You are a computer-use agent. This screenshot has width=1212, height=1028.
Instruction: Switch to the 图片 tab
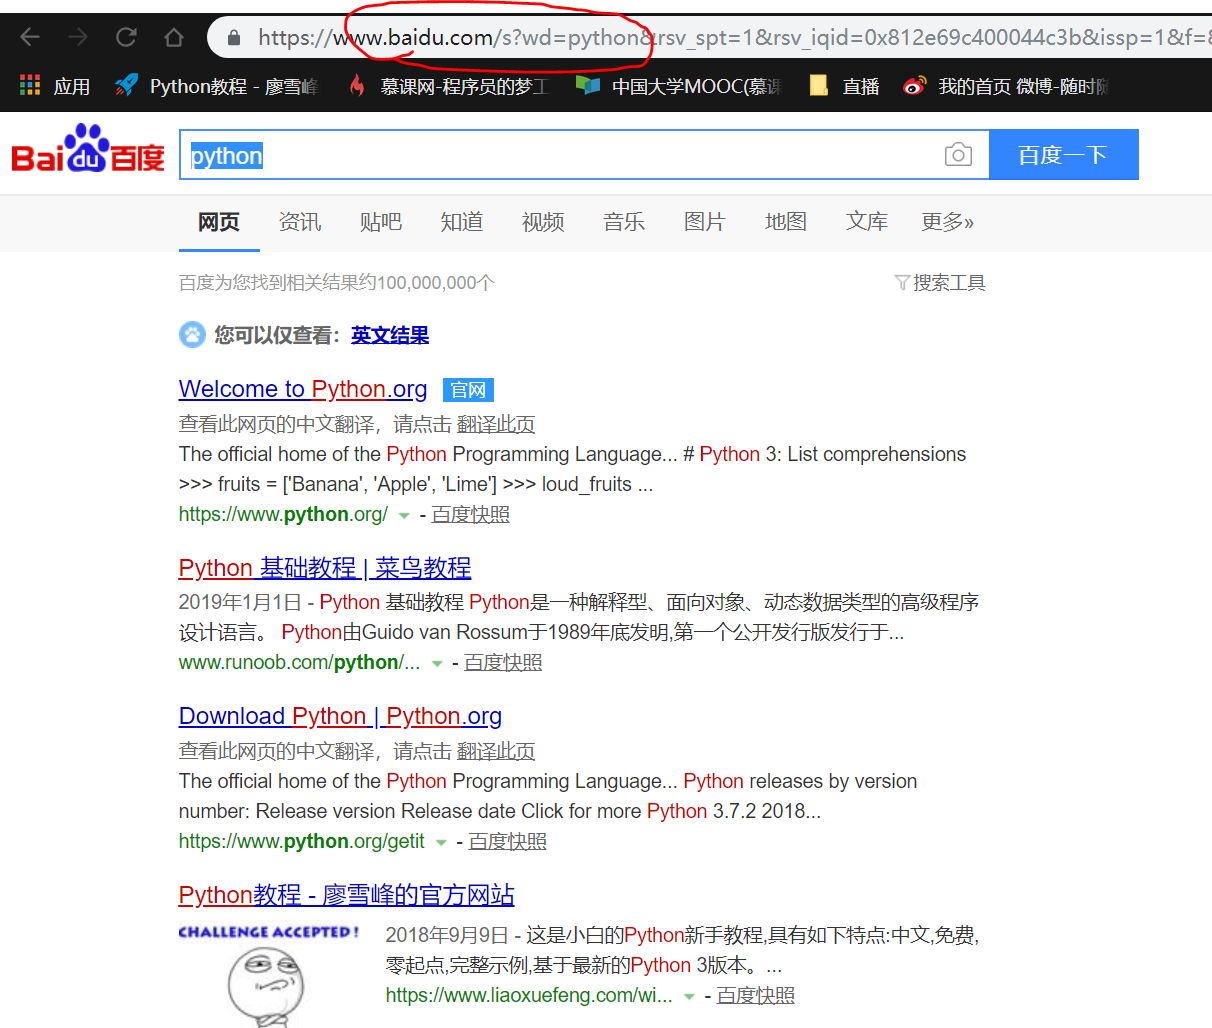point(705,222)
